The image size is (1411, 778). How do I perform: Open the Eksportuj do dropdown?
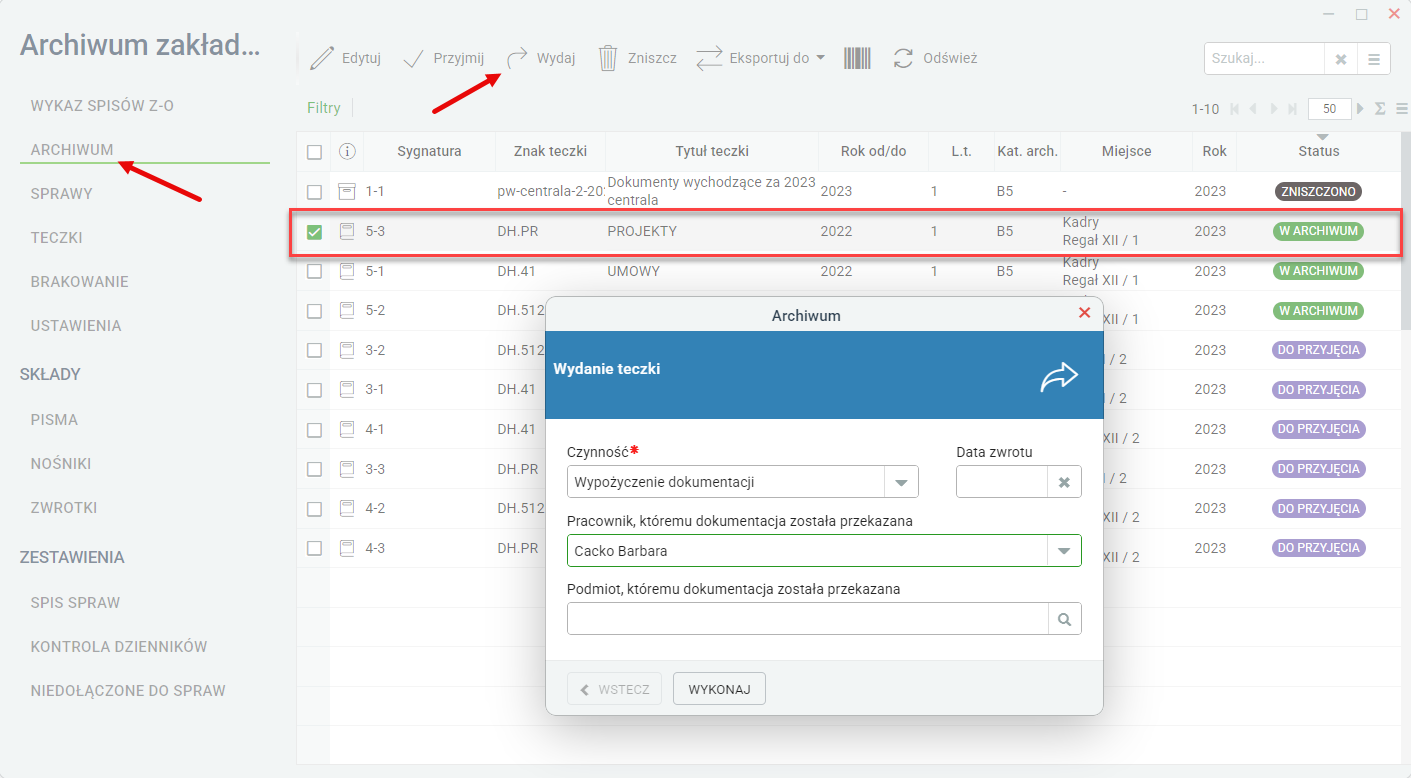[760, 58]
